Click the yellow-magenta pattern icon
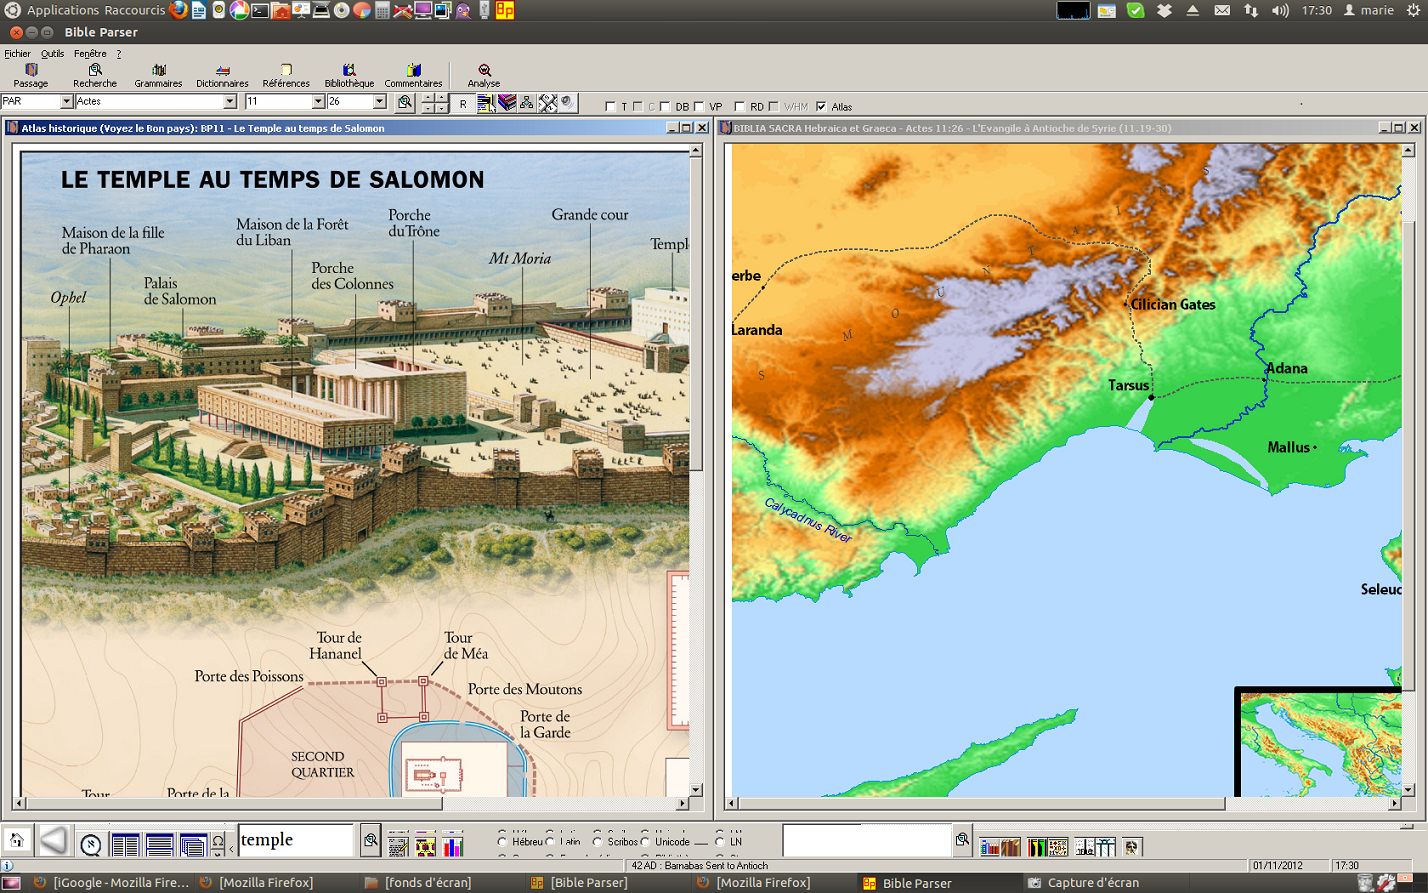Image resolution: width=1428 pixels, height=893 pixels. tap(426, 845)
